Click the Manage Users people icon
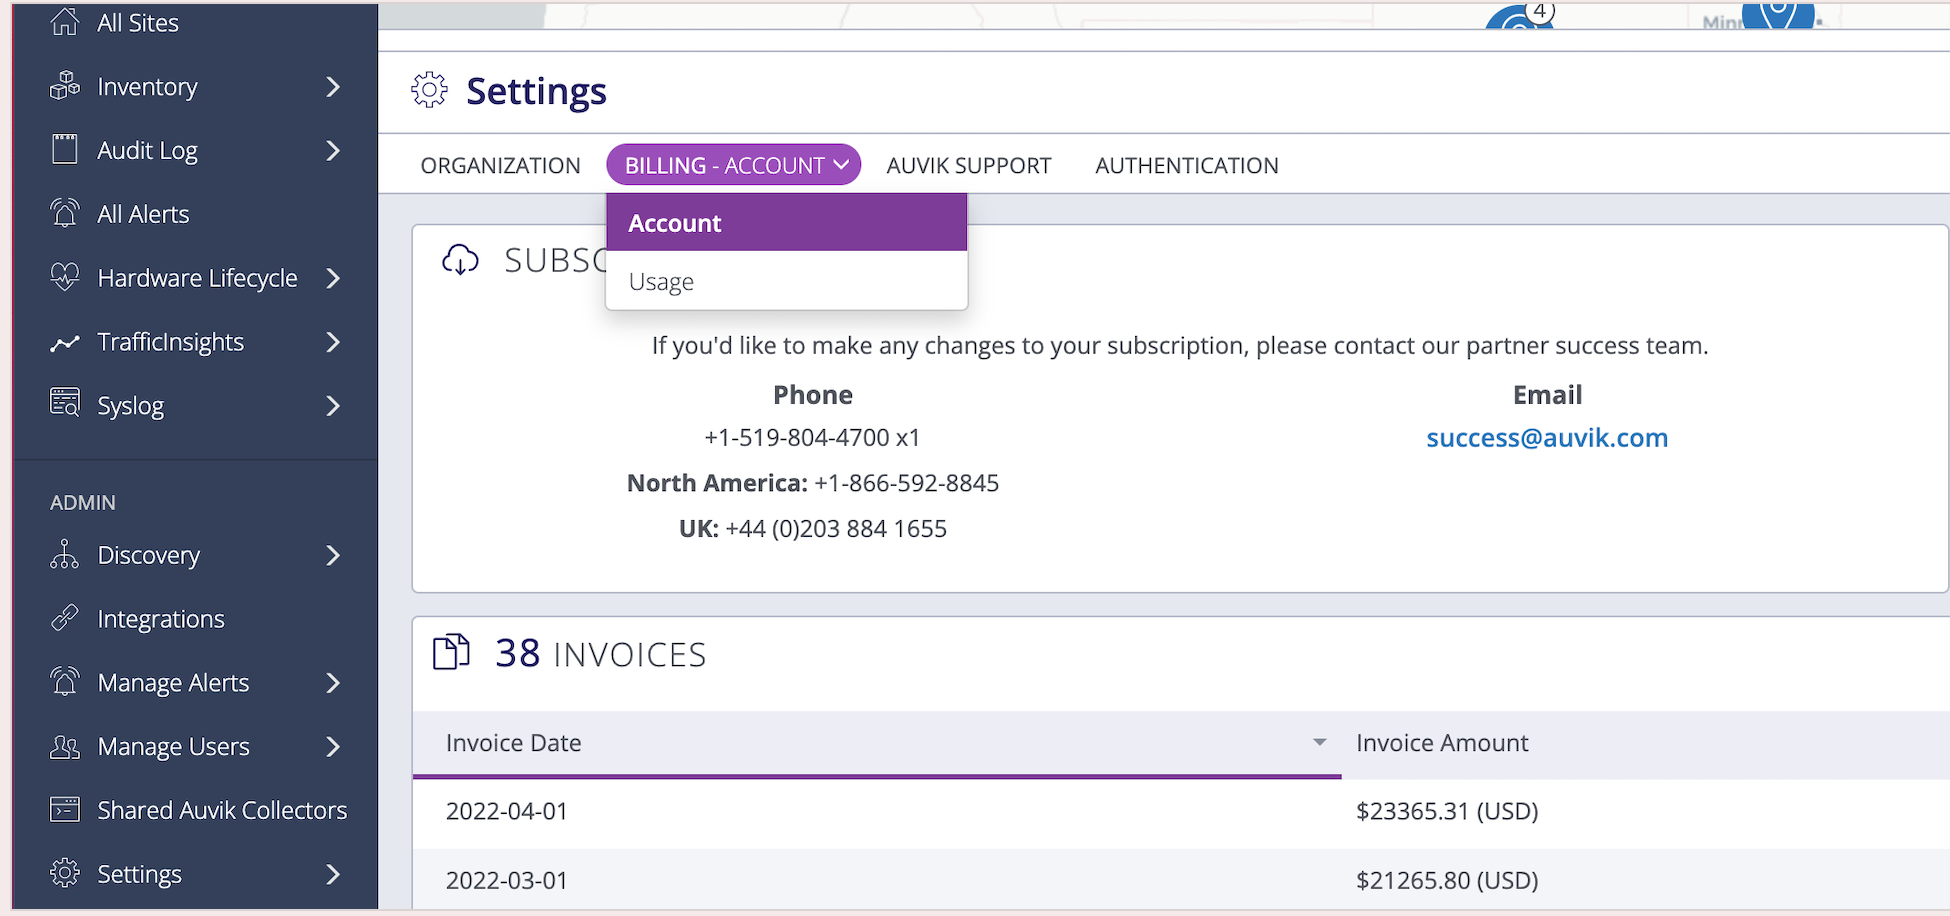This screenshot has height=916, width=1950. (x=65, y=746)
